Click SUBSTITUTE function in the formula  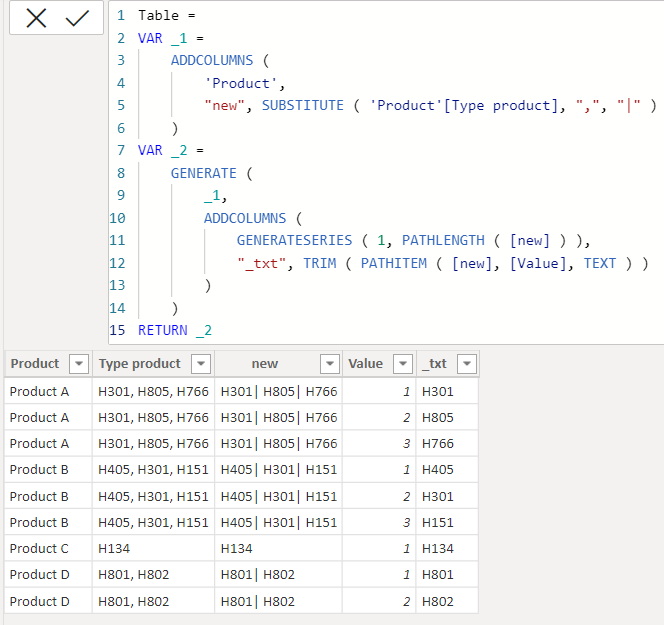pyautogui.click(x=303, y=105)
